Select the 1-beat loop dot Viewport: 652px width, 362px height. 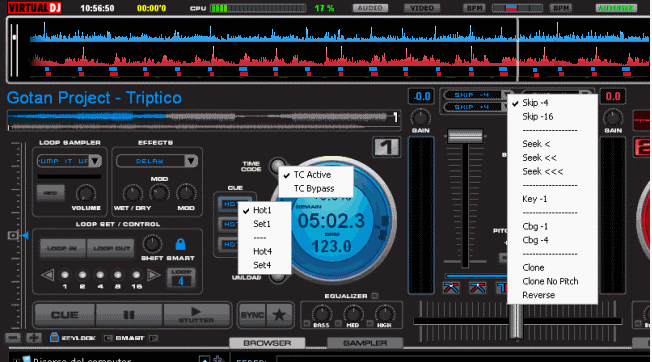click(x=64, y=275)
